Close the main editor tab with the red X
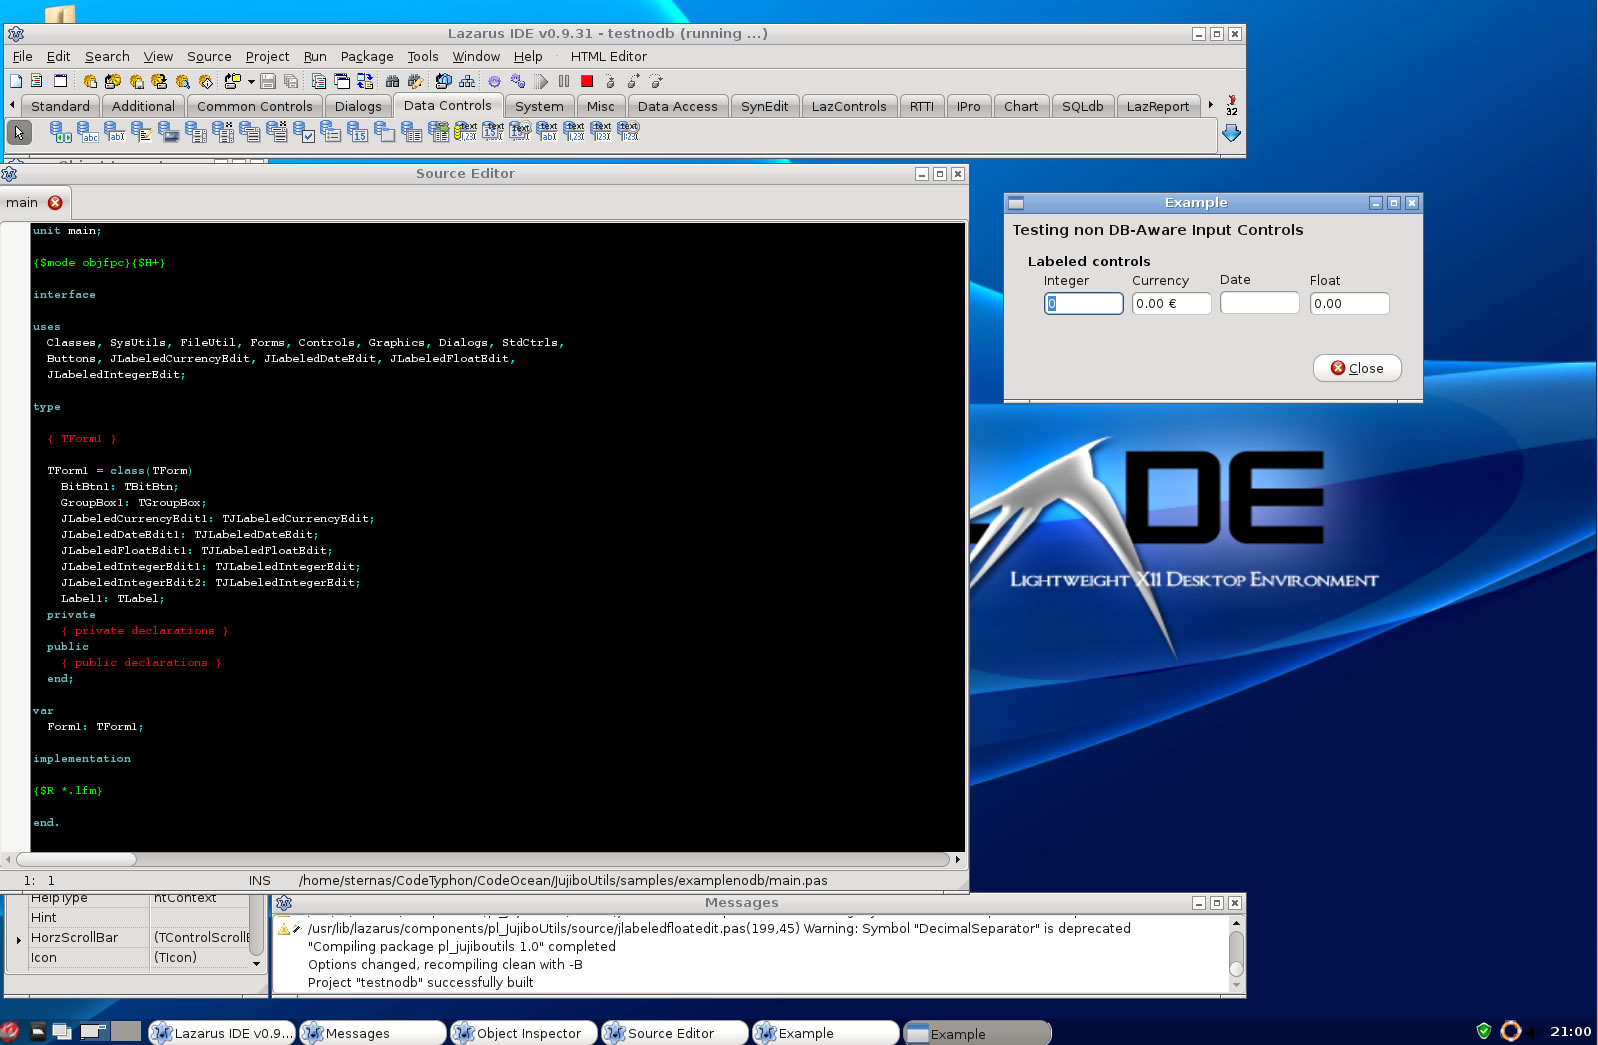This screenshot has height=1045, width=1598. [x=55, y=203]
